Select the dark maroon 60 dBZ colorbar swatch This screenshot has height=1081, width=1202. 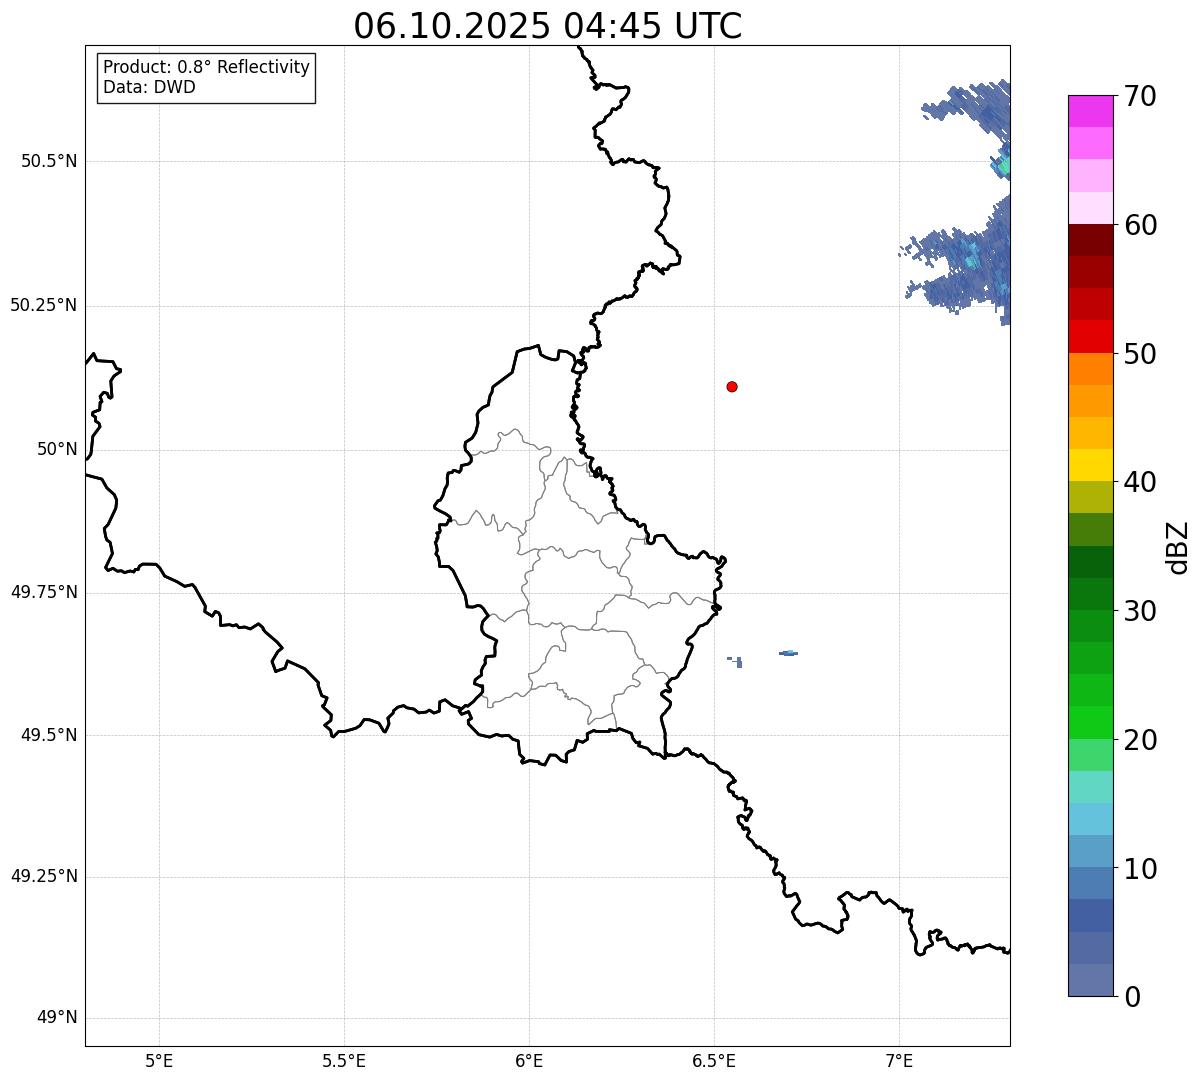click(x=1090, y=240)
